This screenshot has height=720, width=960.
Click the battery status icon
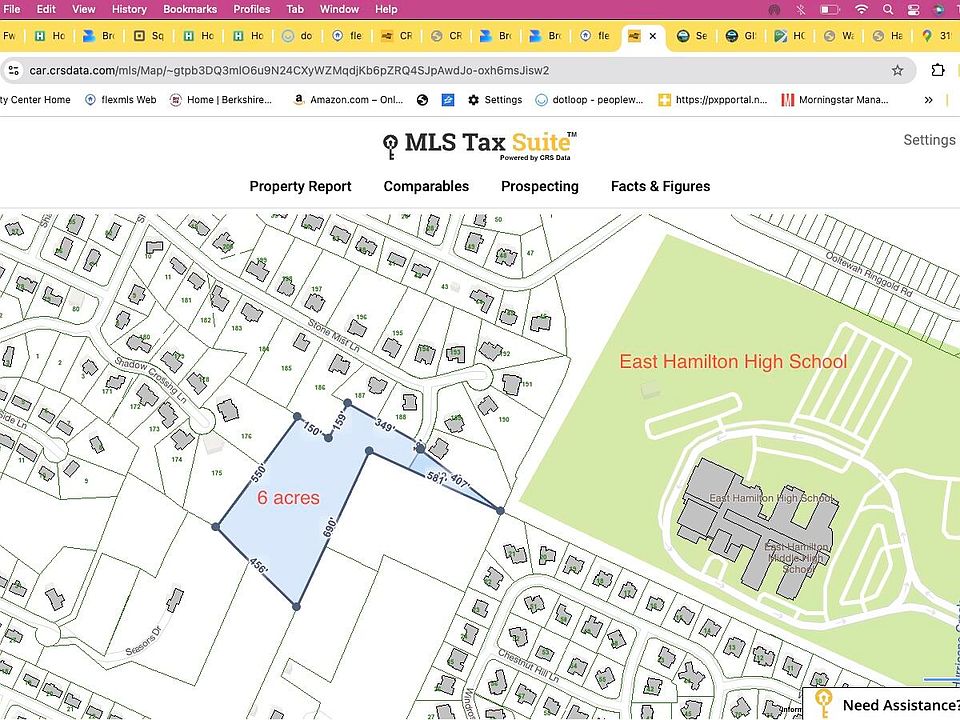pyautogui.click(x=830, y=9)
